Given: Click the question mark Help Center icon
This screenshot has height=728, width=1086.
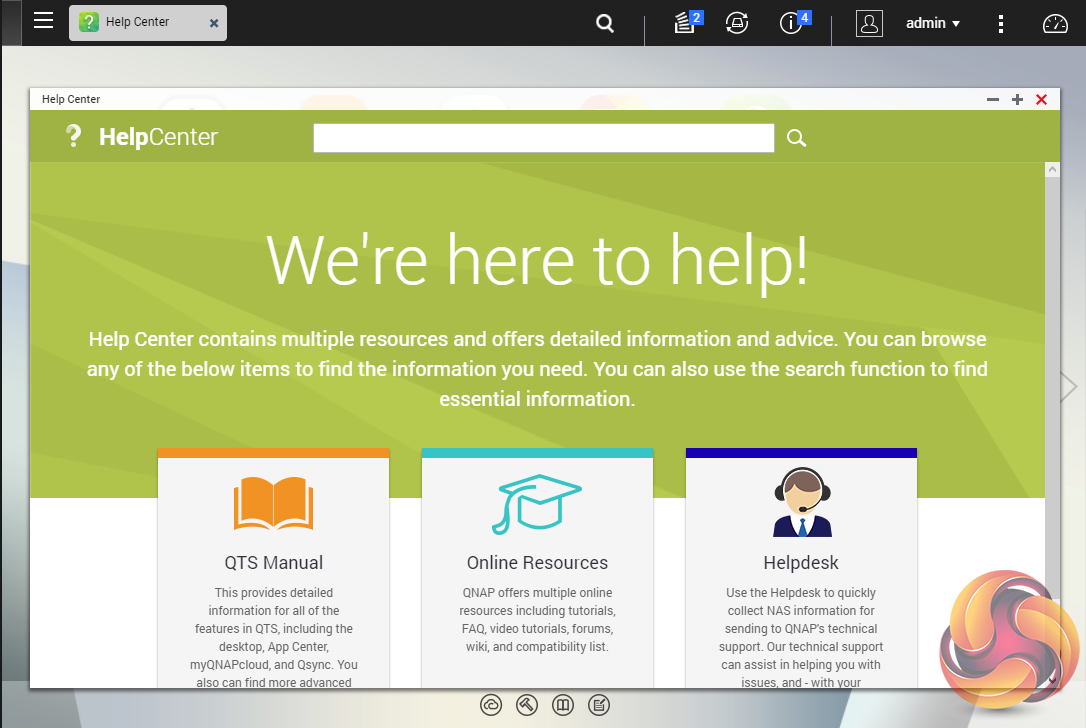Looking at the screenshot, I should click(x=73, y=136).
